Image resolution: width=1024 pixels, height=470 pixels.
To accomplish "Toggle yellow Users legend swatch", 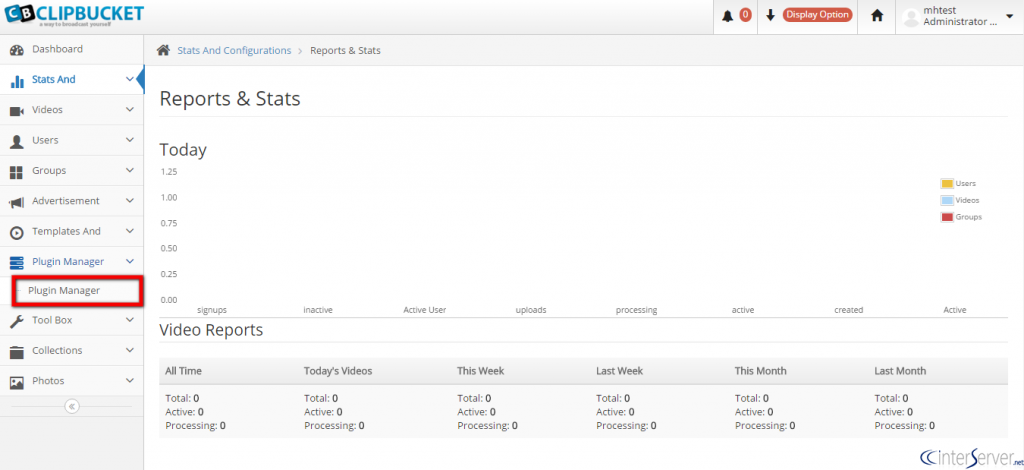I will (947, 183).
